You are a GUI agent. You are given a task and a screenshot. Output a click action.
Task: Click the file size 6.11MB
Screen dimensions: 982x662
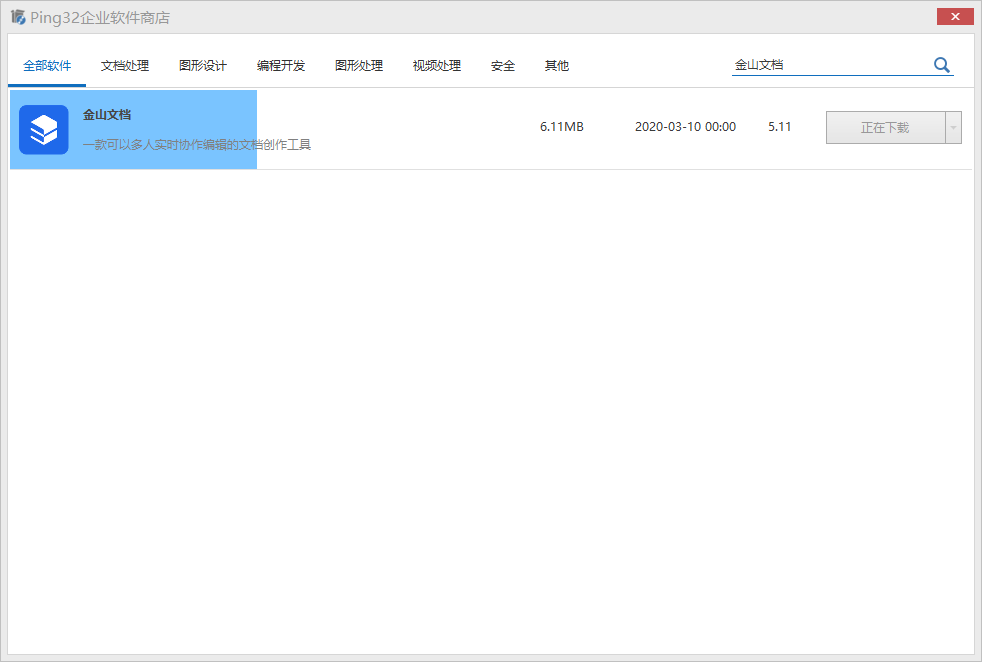point(562,127)
